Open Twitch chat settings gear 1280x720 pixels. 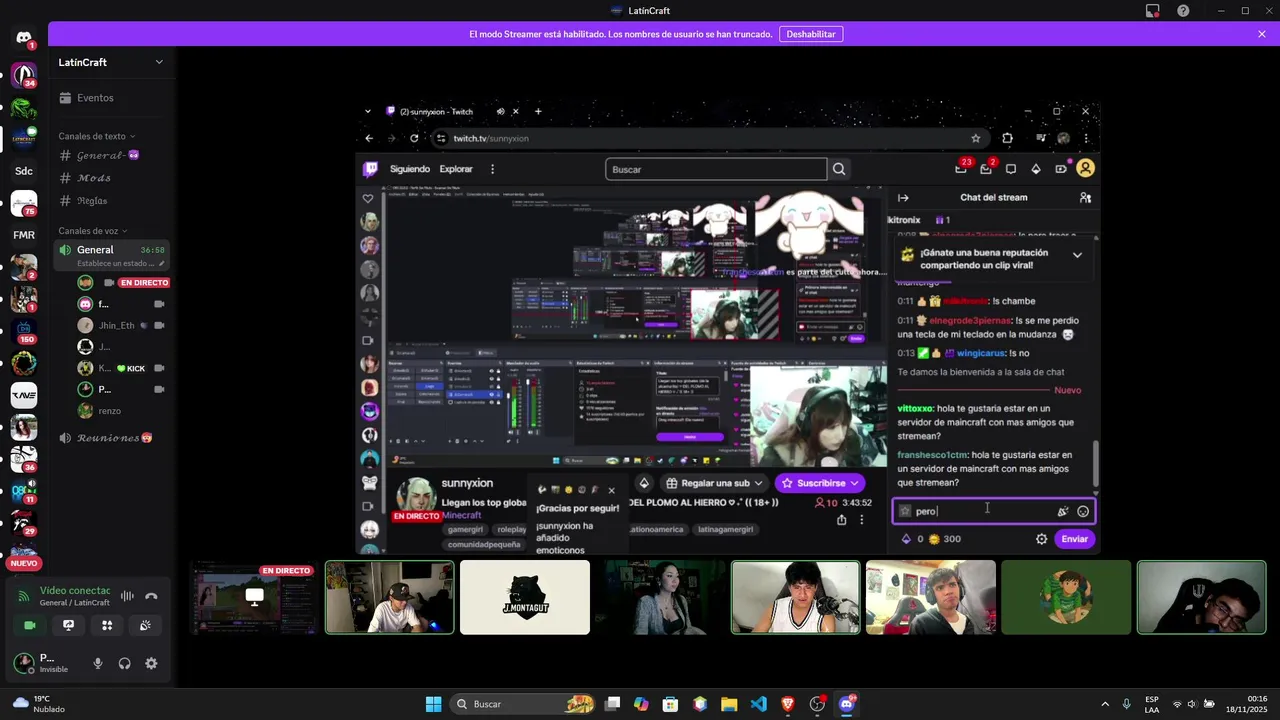[x=1041, y=539]
